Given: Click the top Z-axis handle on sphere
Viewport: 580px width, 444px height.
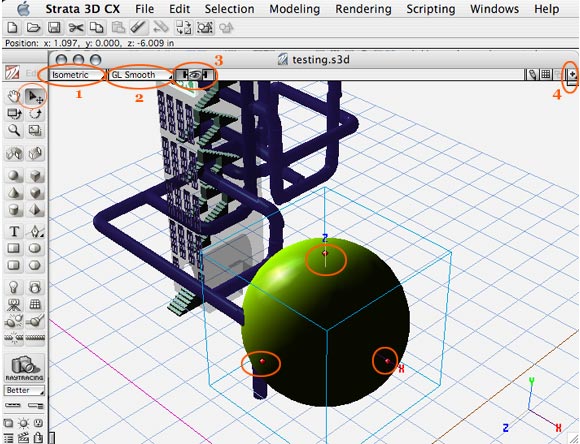Looking at the screenshot, I should point(325,253).
